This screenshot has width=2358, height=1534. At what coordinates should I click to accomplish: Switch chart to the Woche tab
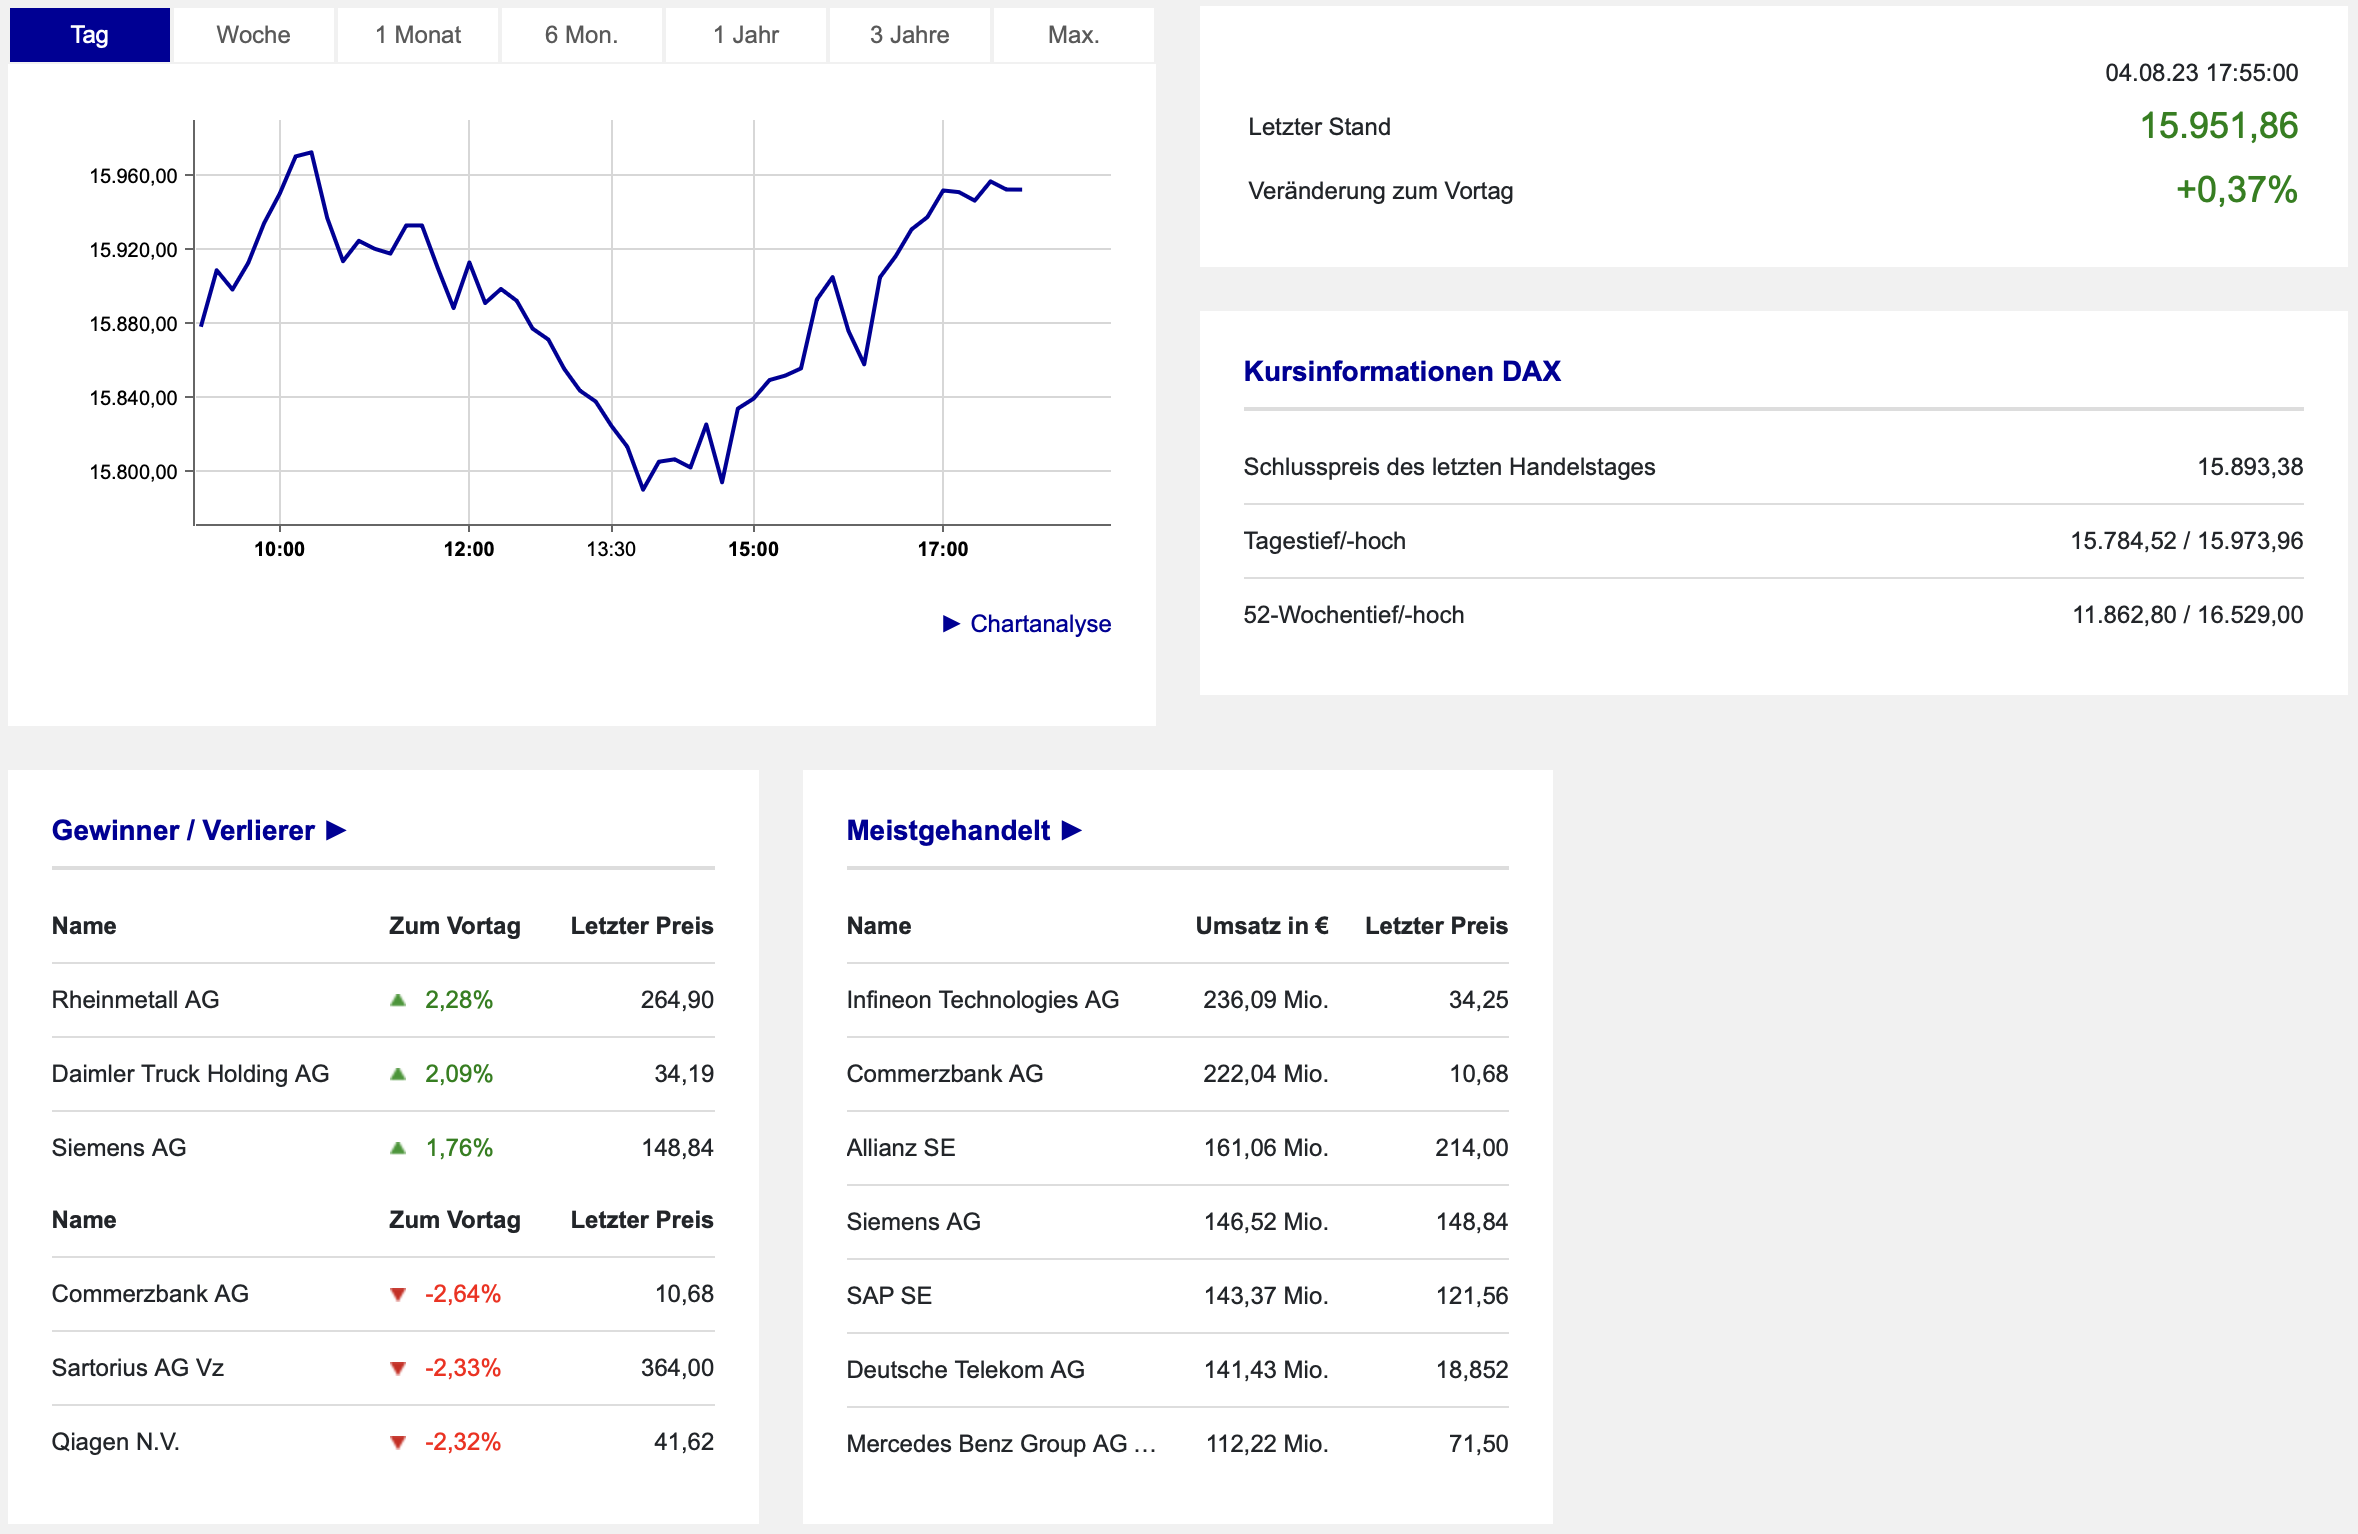(x=253, y=35)
